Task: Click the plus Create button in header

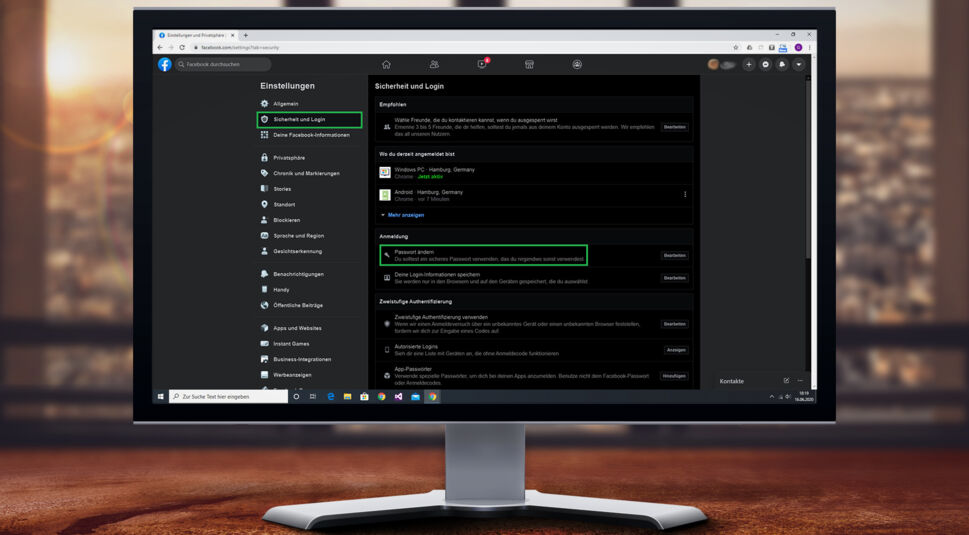Action: (x=748, y=64)
